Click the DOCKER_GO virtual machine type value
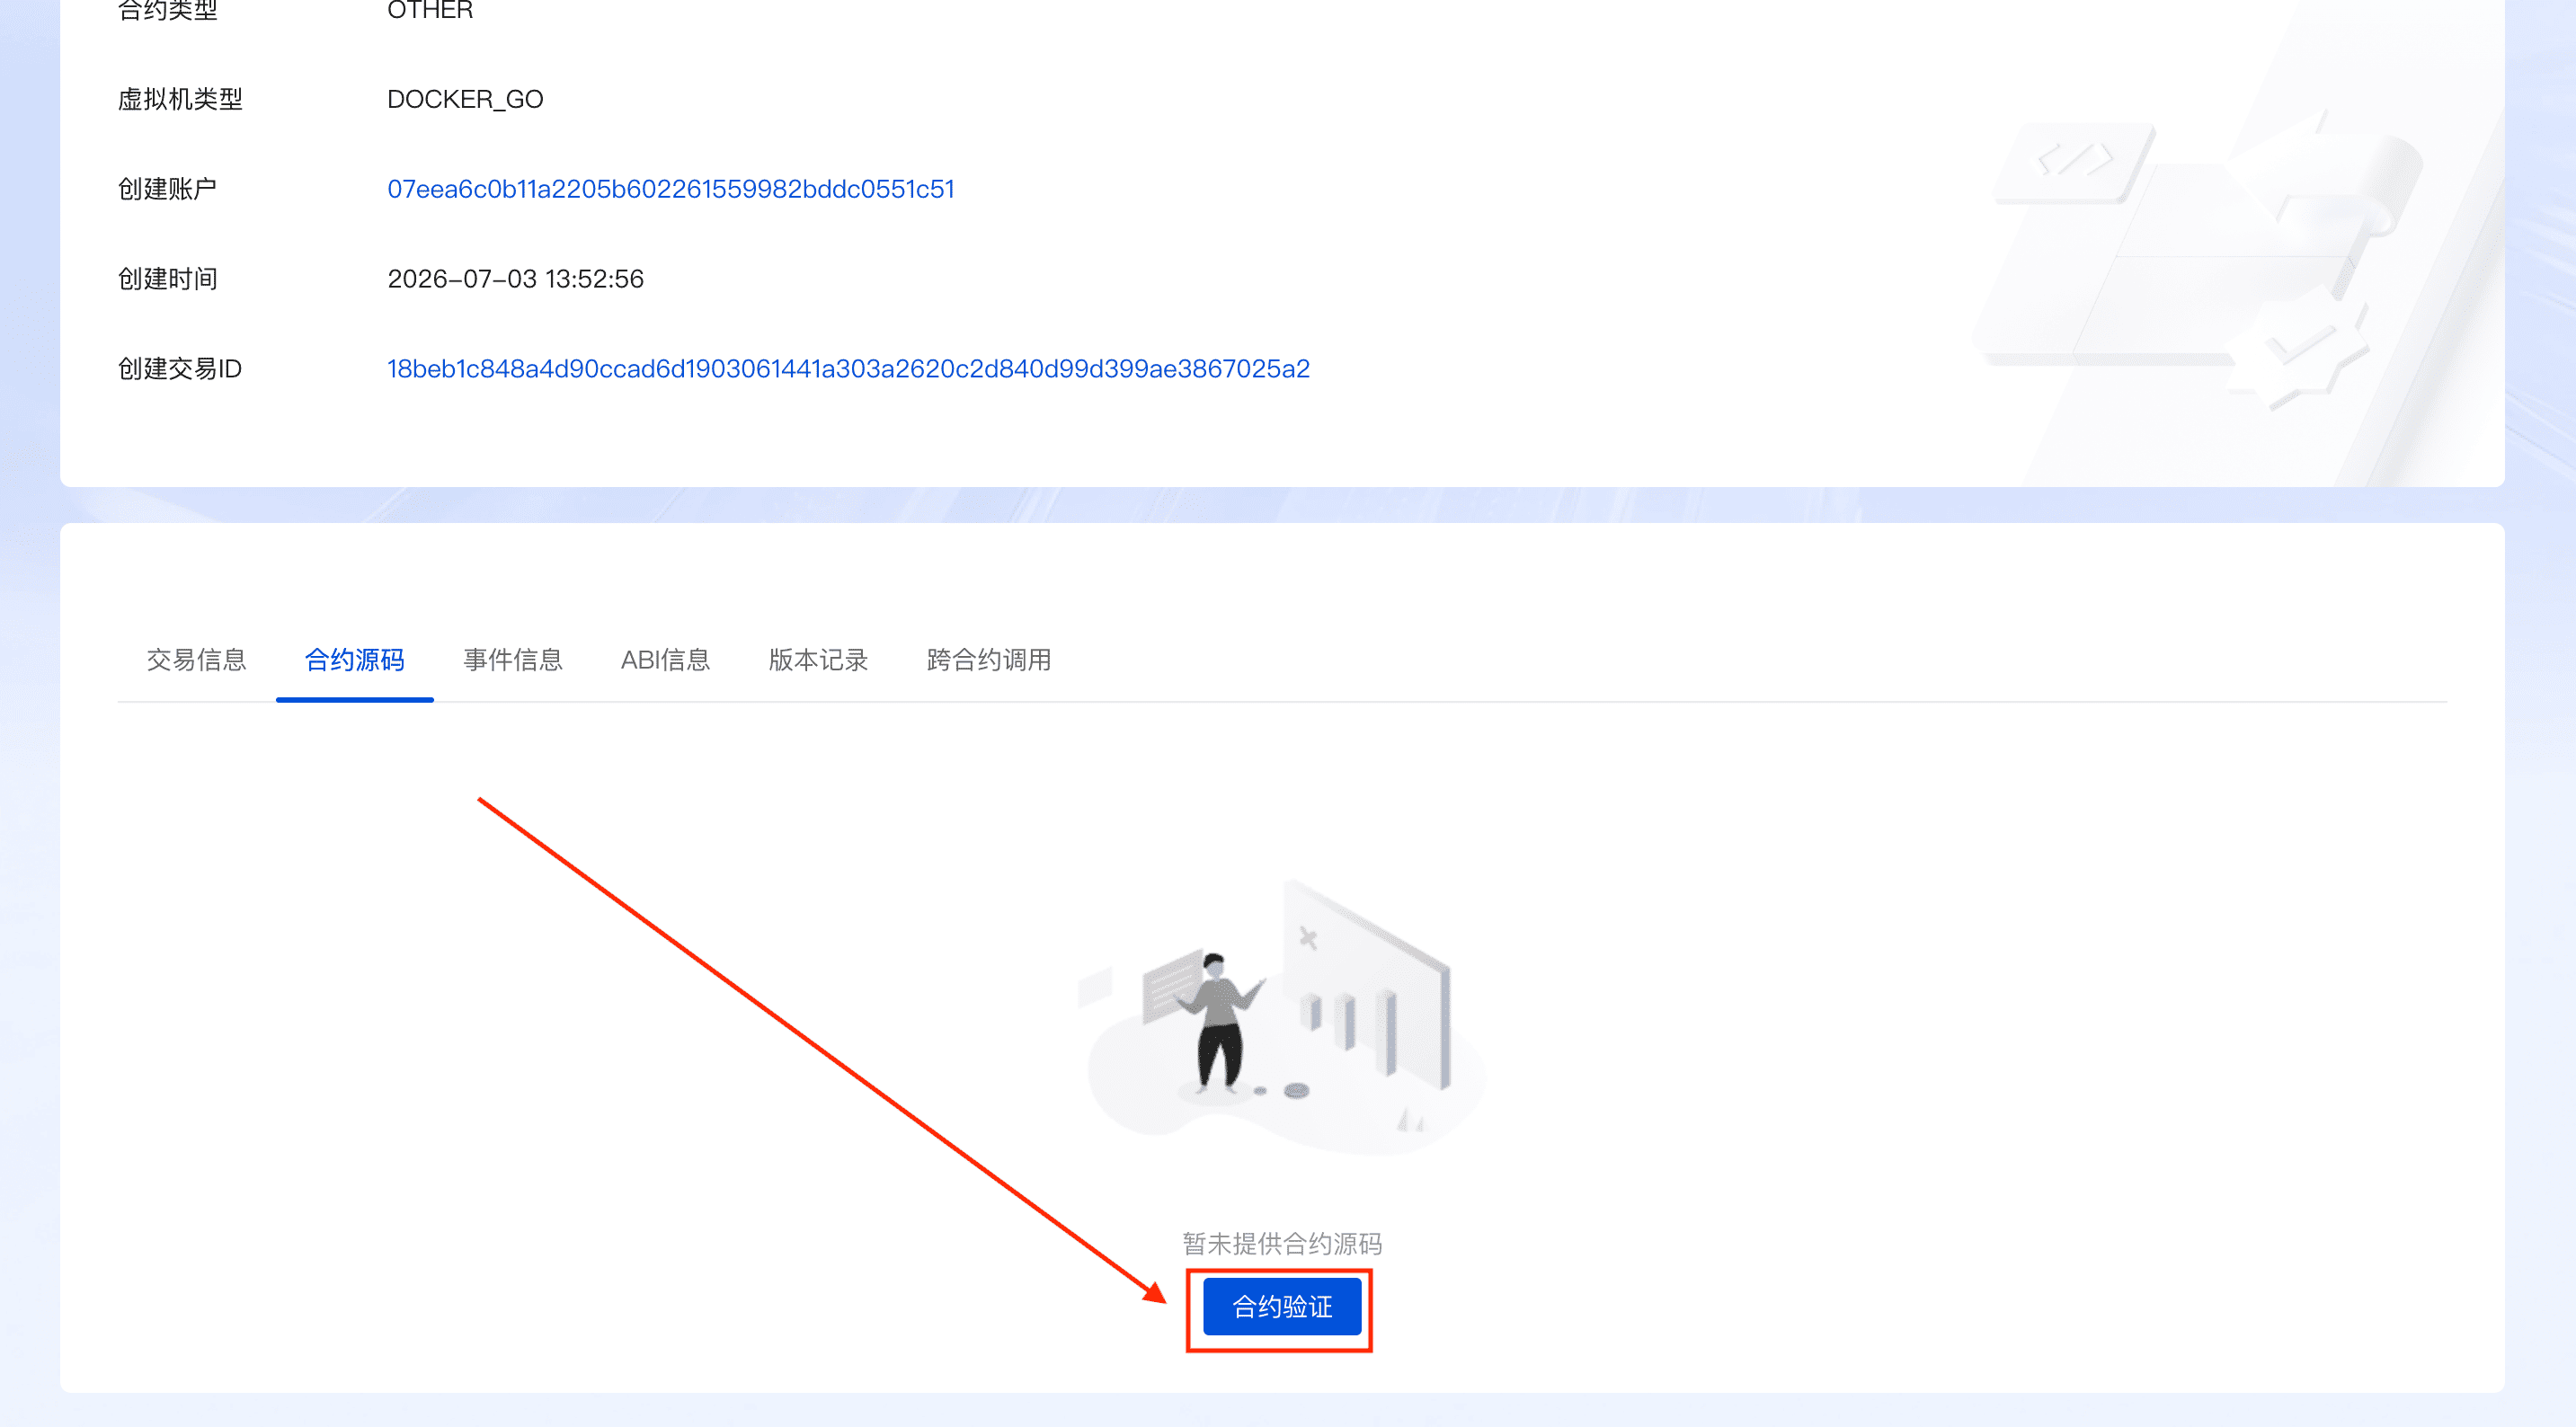This screenshot has height=1427, width=2576. (465, 99)
